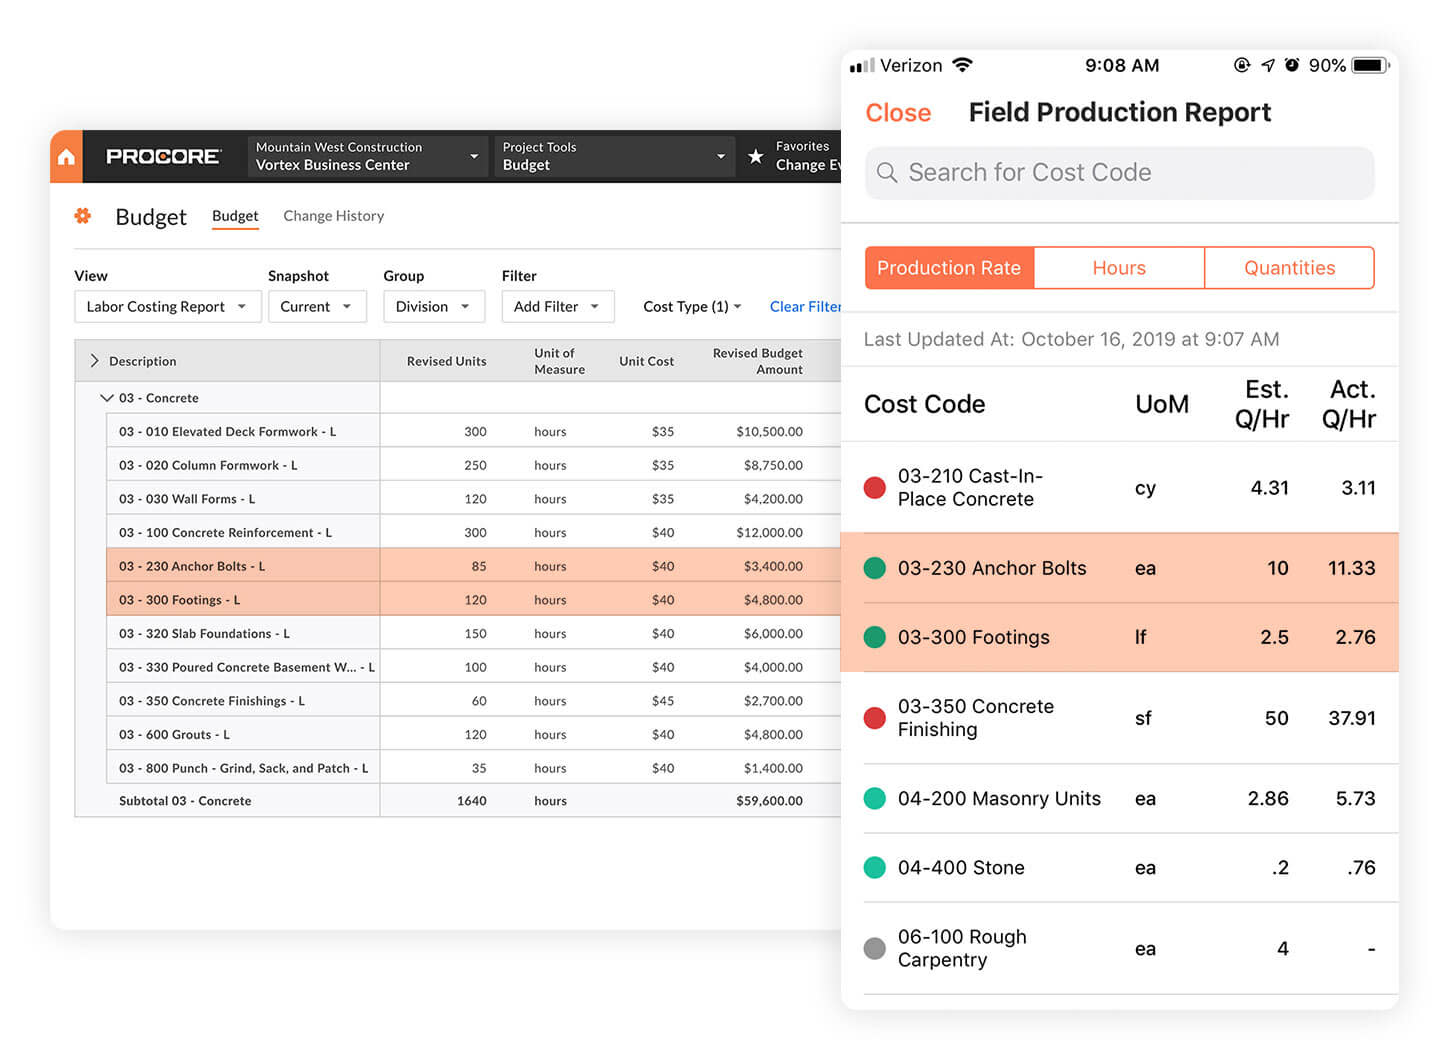Open the Change History tab
The image size is (1440, 1060).
tap(333, 216)
